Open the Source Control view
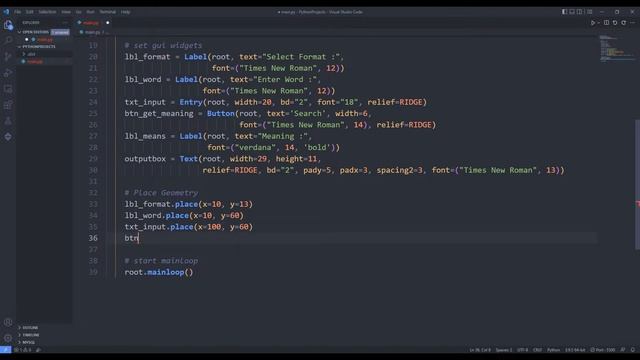The height and width of the screenshot is (360, 640). tap(8, 56)
